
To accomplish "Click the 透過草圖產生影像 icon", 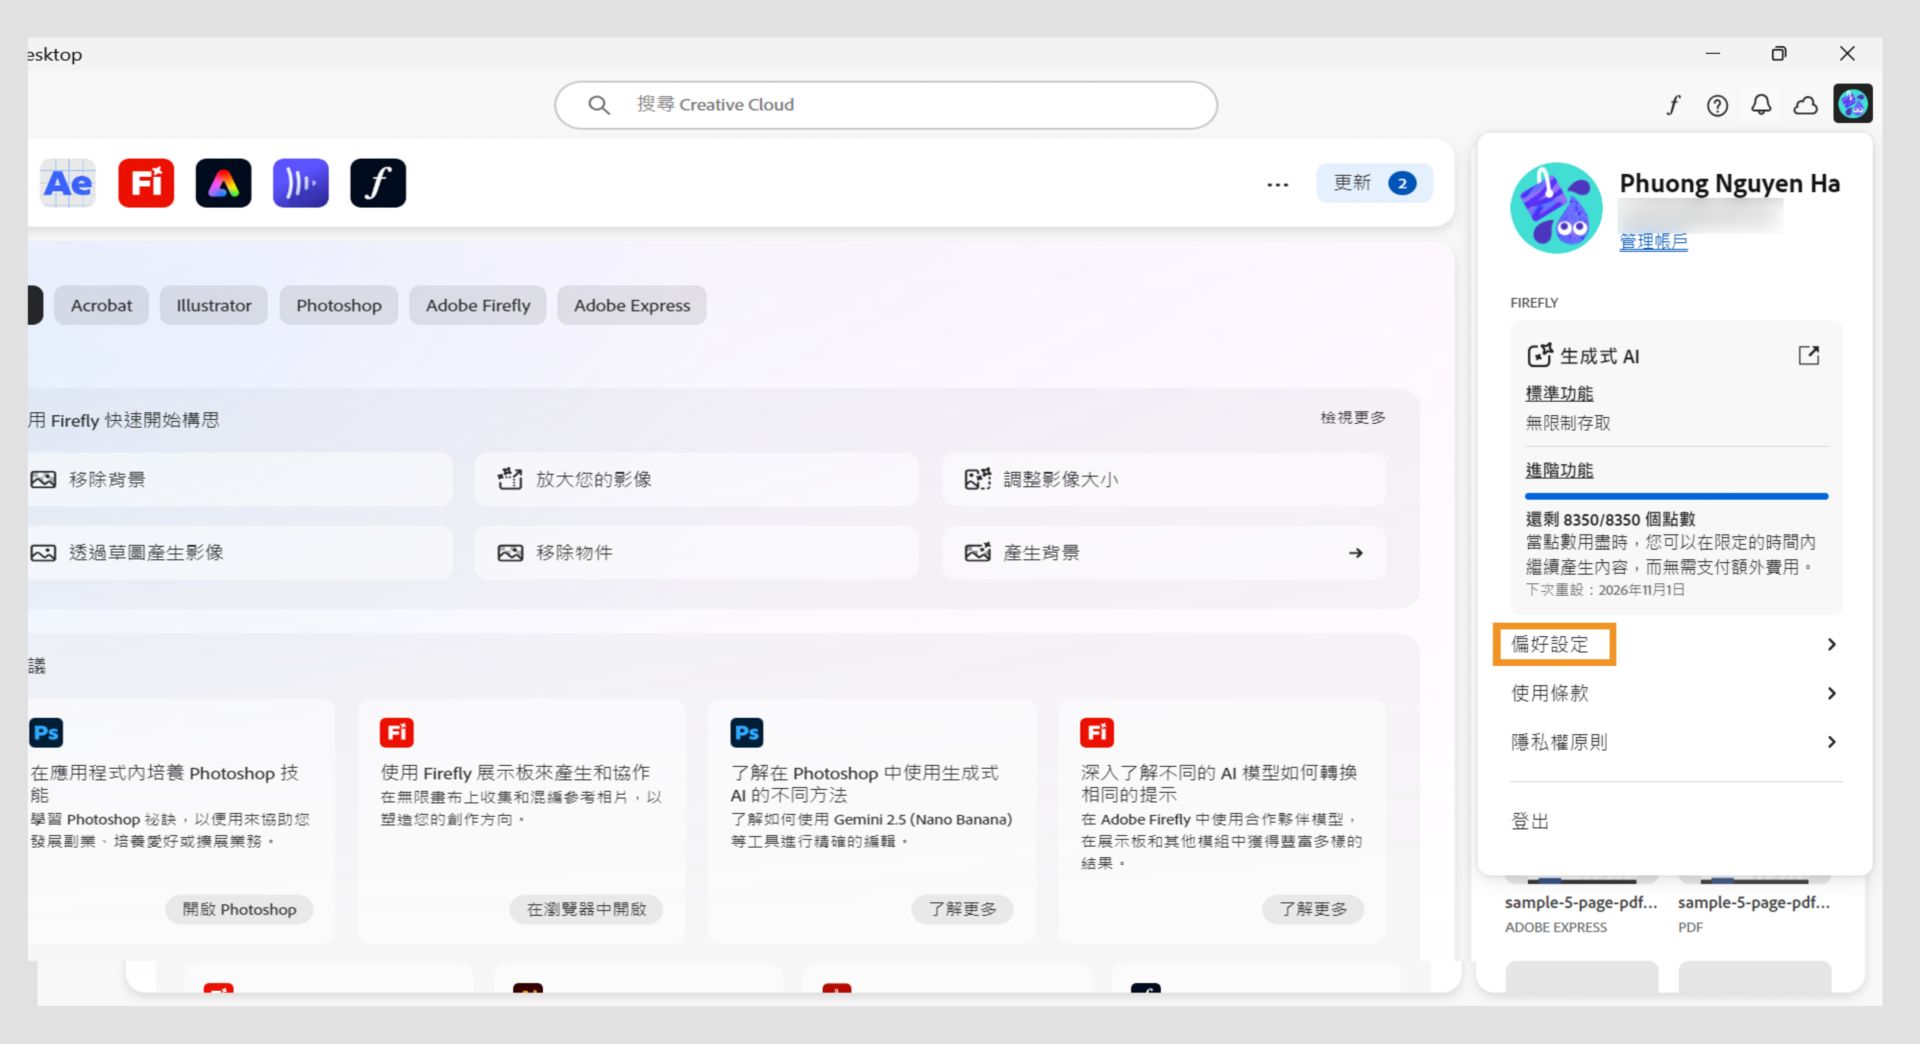I will (43, 553).
